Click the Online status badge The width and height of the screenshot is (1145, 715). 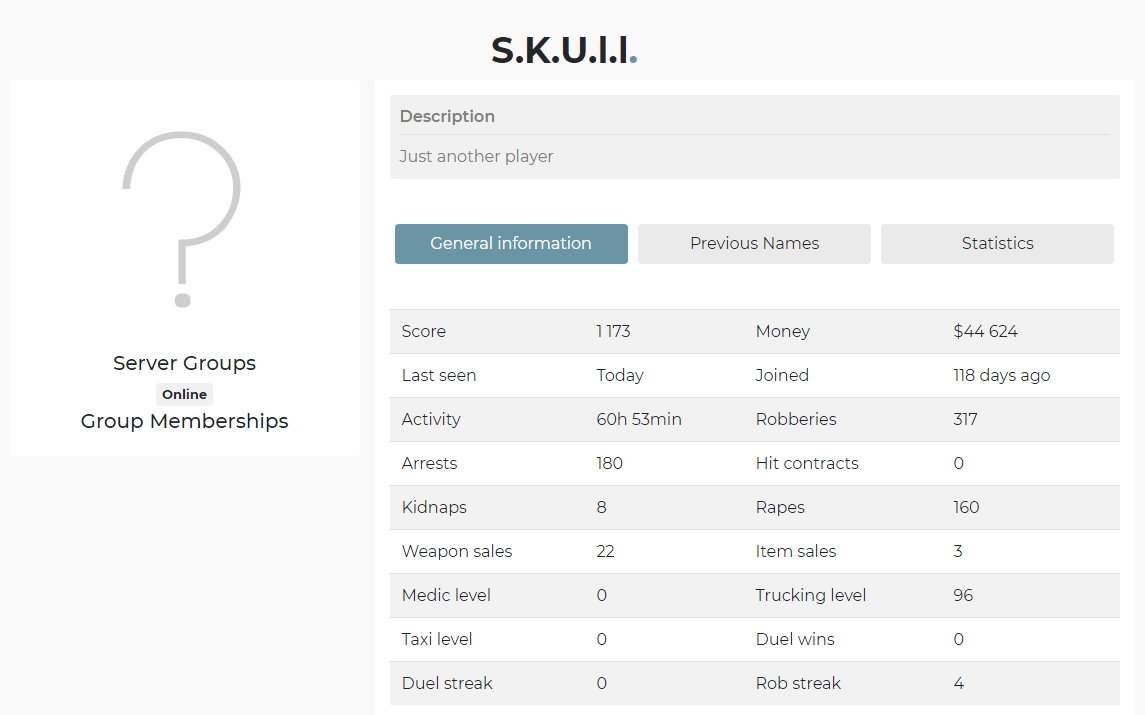[185, 394]
